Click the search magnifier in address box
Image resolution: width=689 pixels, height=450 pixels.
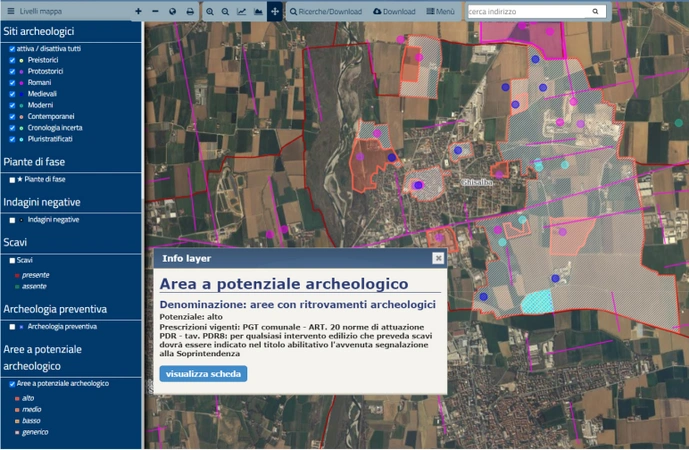[596, 12]
